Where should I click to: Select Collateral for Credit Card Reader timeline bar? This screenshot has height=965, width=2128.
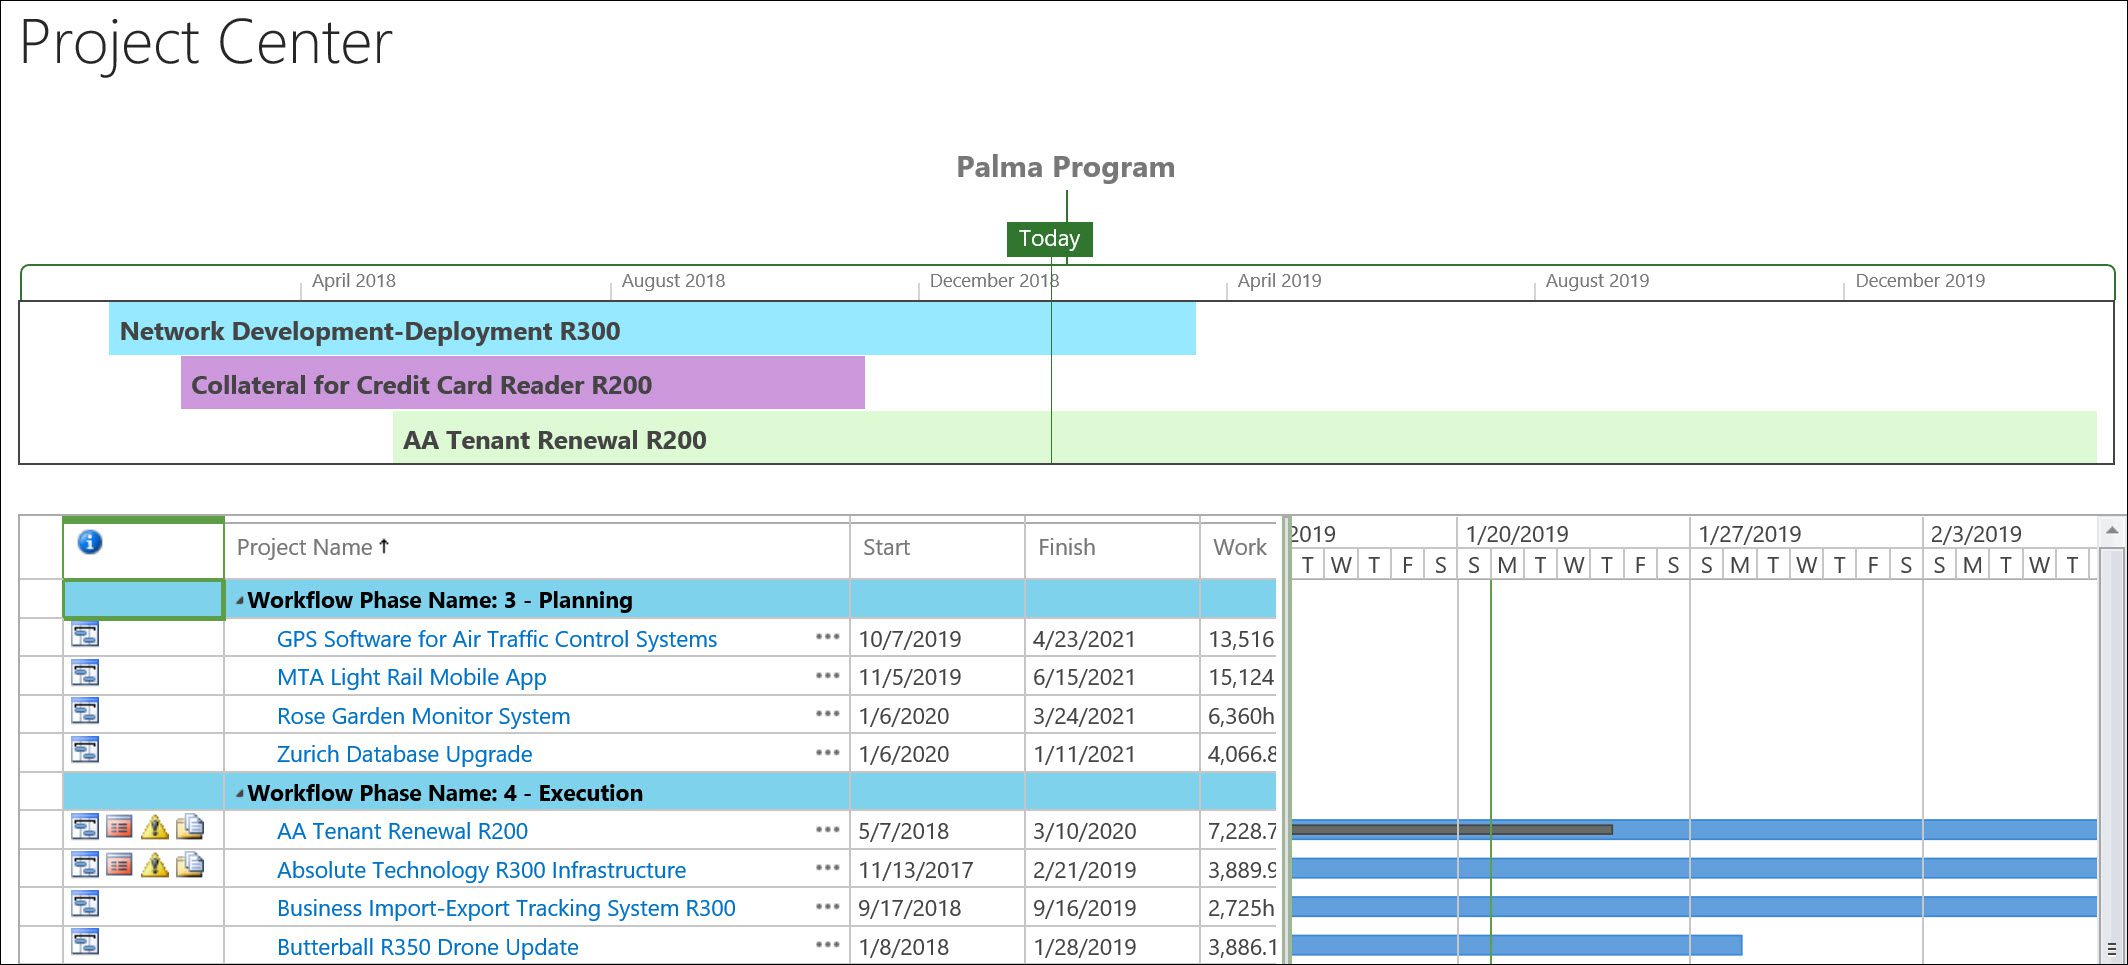click(x=523, y=383)
